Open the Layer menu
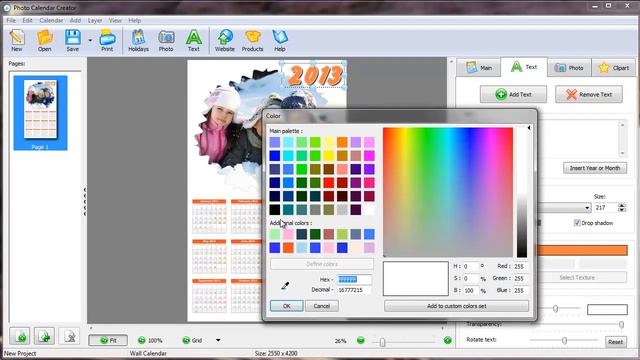 [x=95, y=20]
